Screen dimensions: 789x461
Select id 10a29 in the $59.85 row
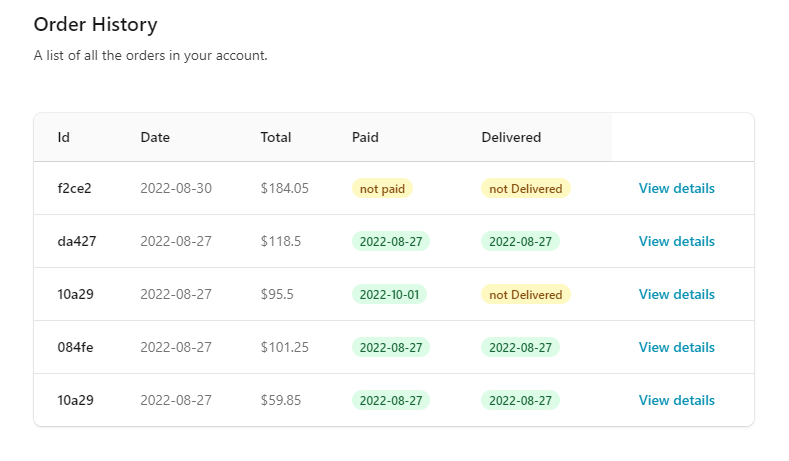(75, 400)
